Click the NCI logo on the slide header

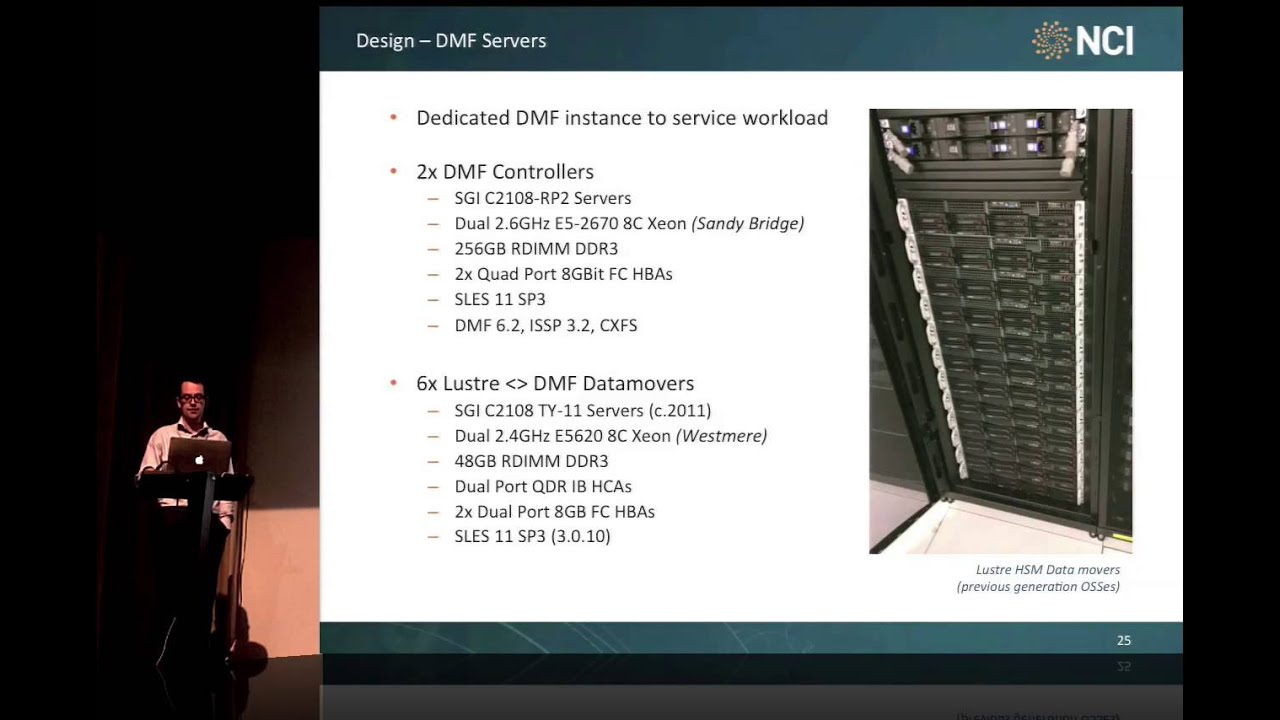1083,40
